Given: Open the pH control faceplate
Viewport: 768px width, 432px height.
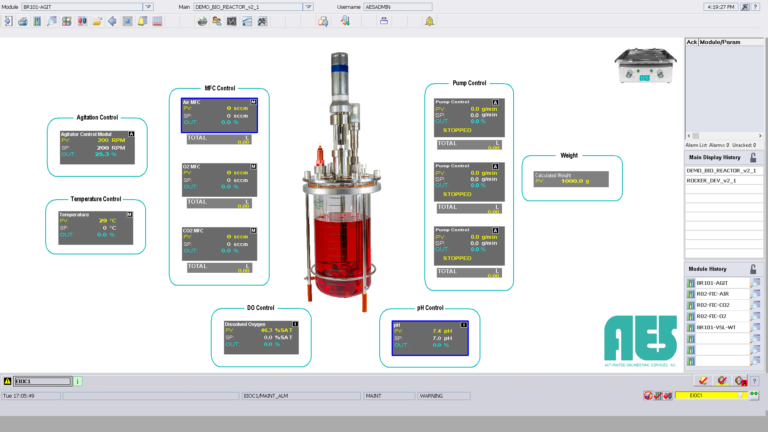Looking at the screenshot, I should 430,338.
